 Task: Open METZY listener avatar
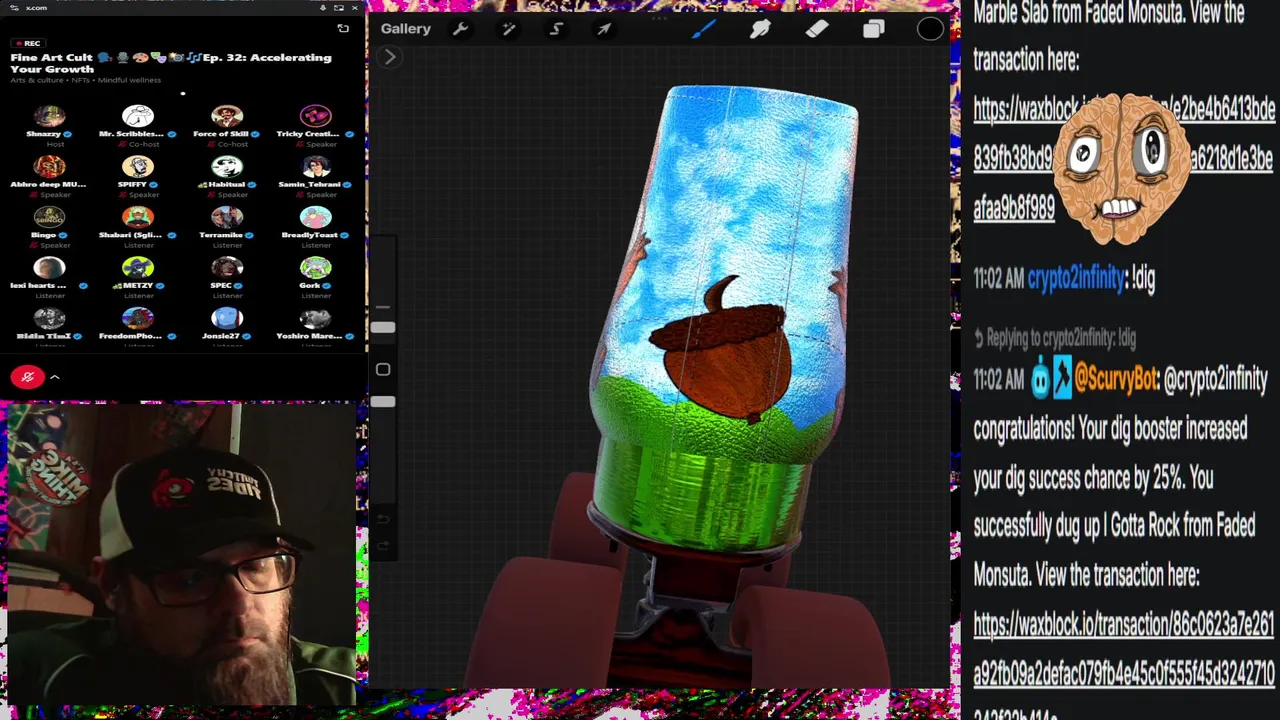click(138, 268)
